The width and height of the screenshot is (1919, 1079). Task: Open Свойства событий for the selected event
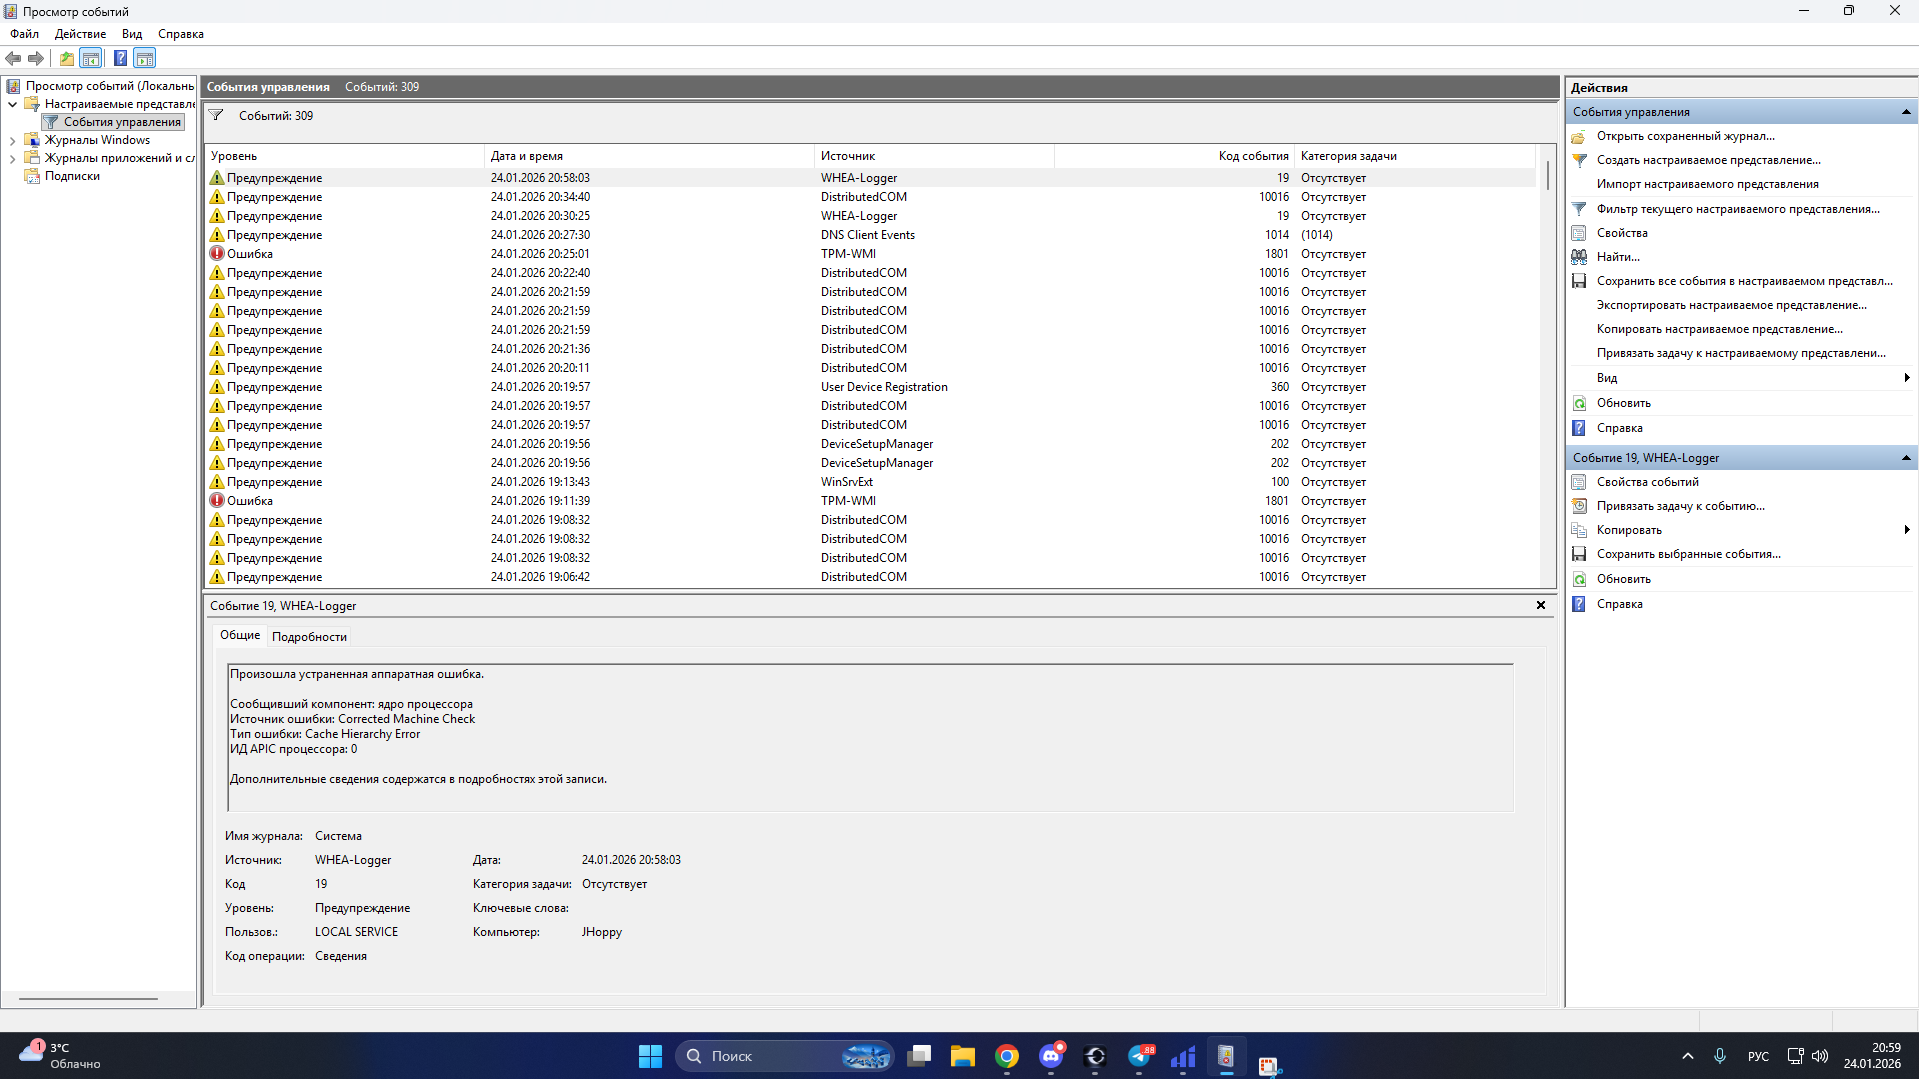1647,482
